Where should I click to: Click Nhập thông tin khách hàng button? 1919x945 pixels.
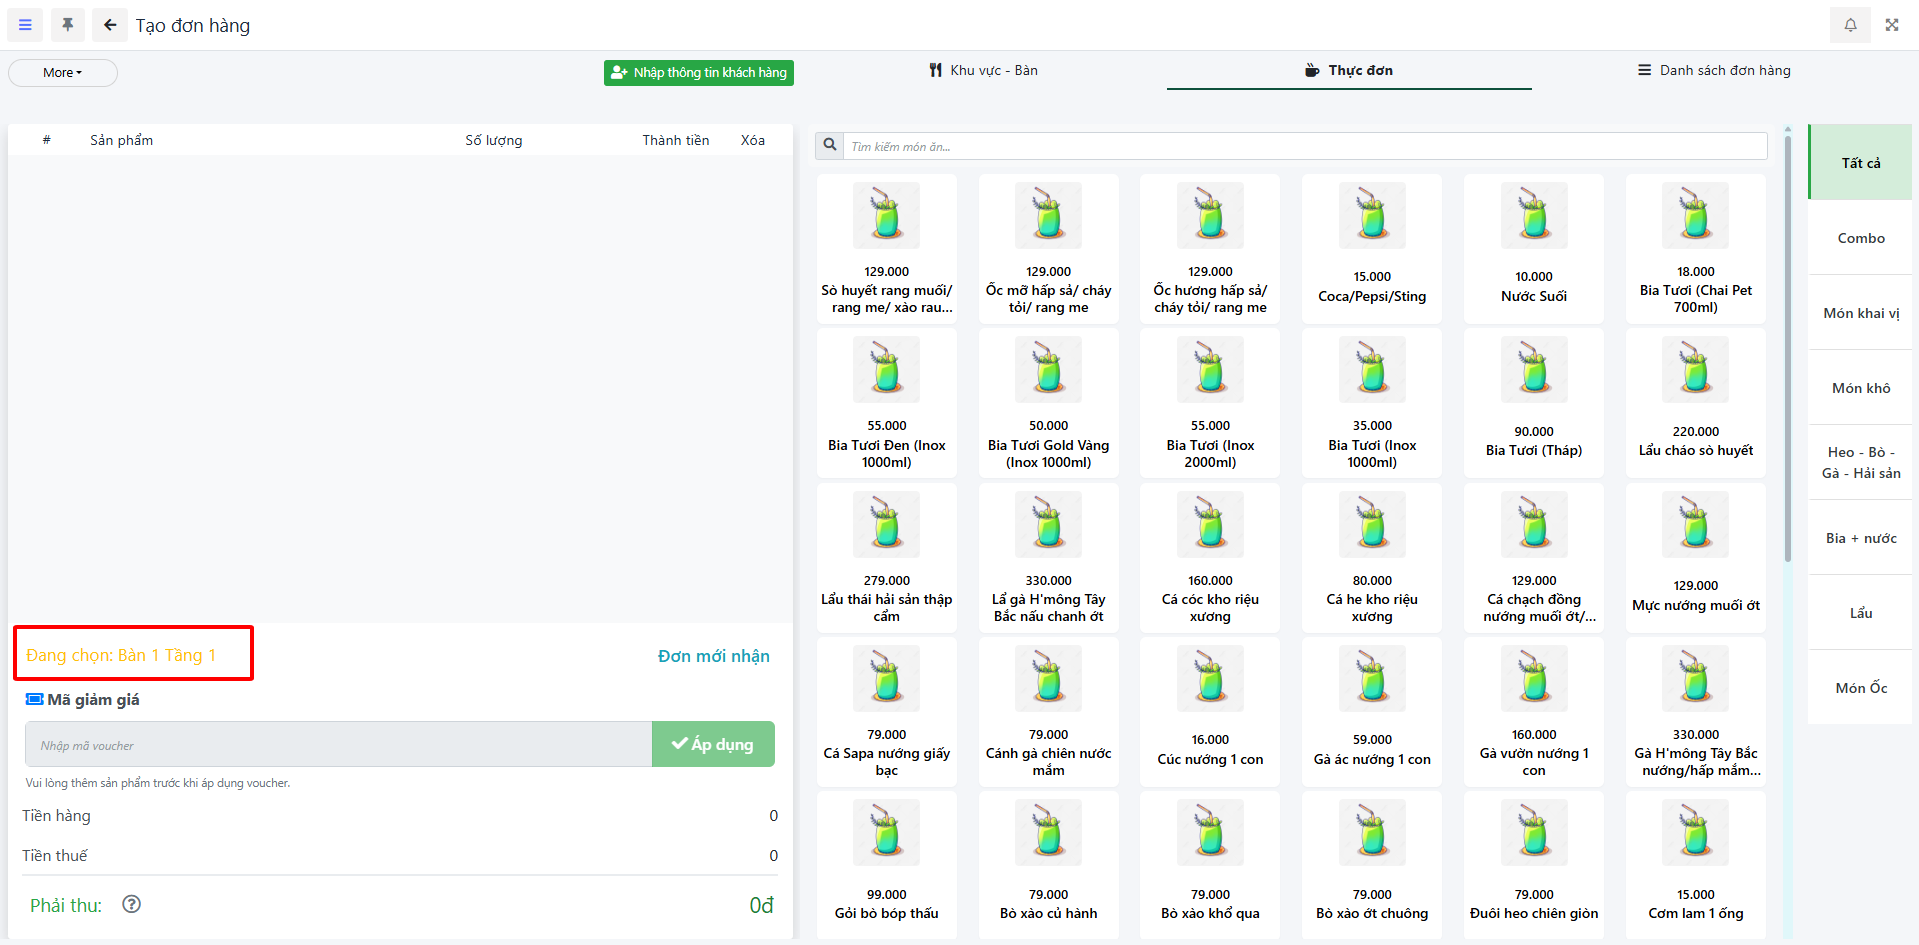[698, 73]
